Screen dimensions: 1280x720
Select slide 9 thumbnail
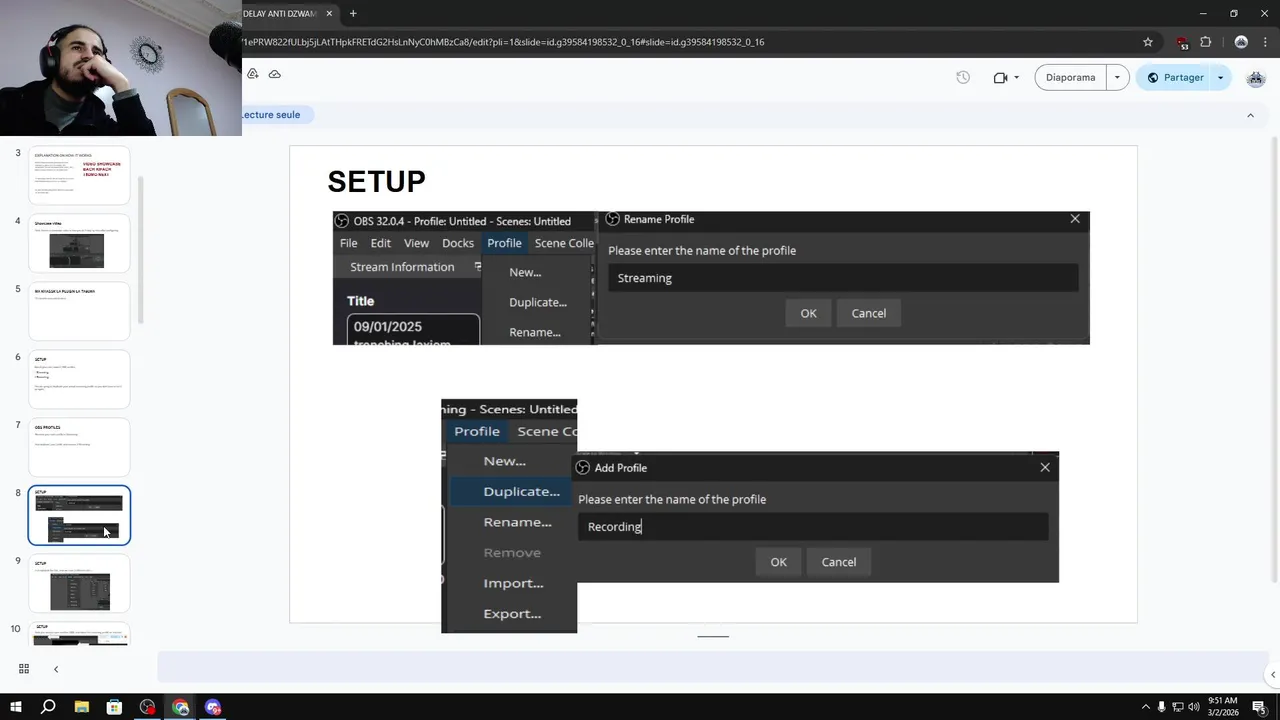point(79,583)
